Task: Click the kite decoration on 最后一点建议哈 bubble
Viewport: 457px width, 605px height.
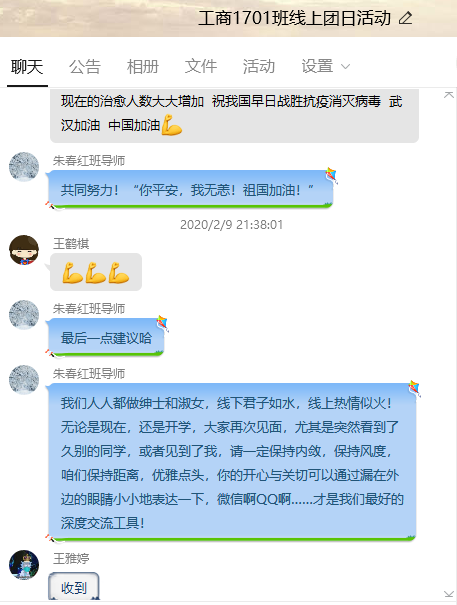Action: tap(162, 323)
